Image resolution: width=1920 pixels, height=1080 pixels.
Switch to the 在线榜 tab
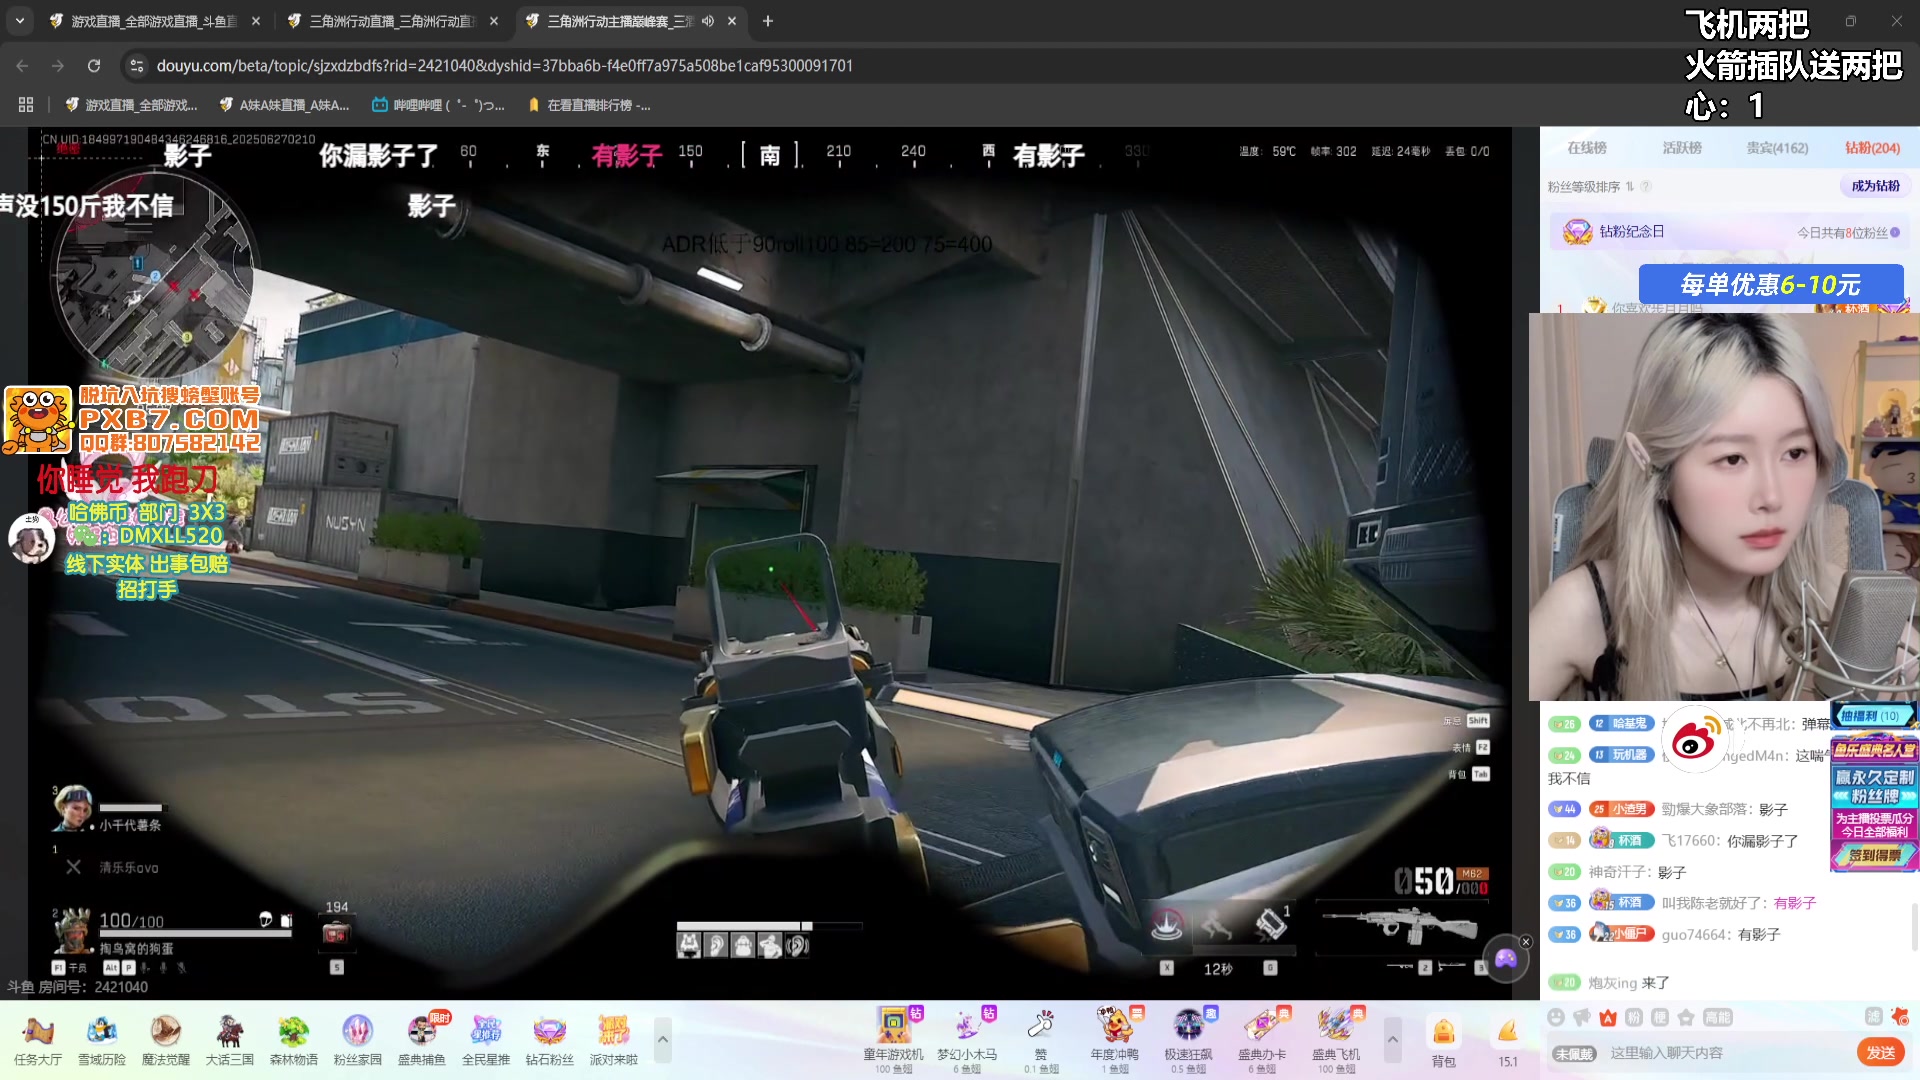coord(1587,148)
